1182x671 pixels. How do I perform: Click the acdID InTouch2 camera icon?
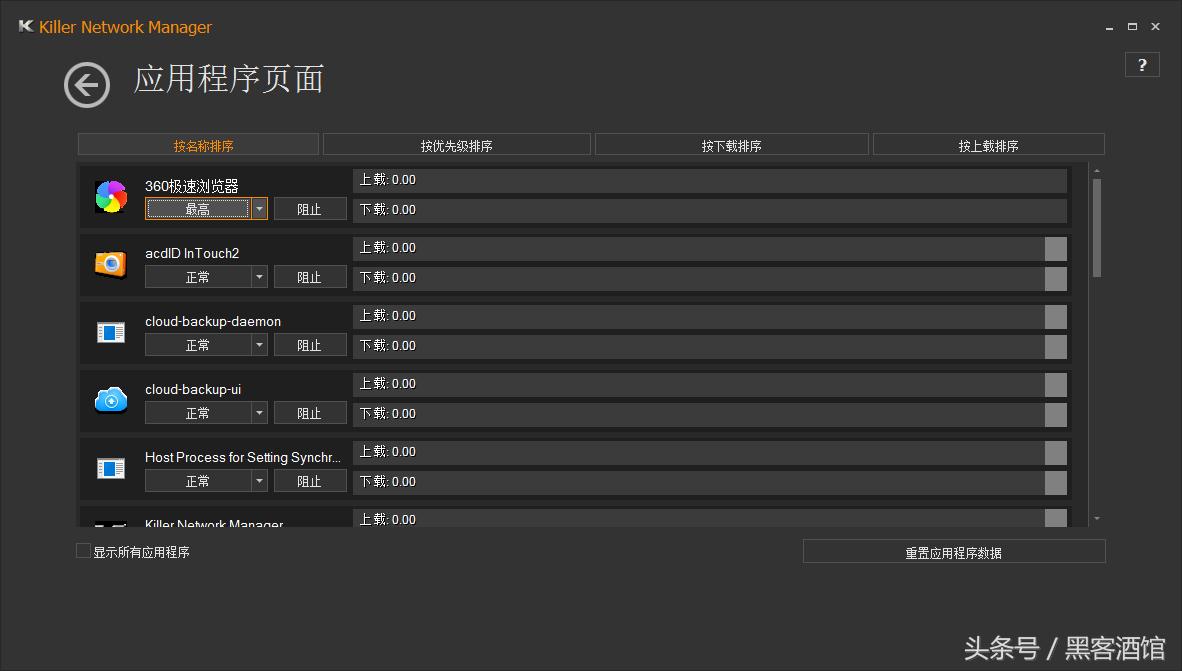click(x=110, y=264)
